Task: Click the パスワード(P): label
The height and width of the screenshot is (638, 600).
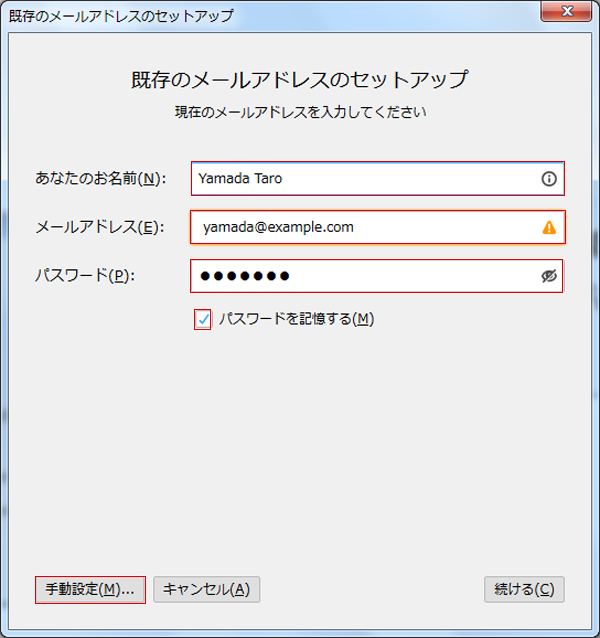Action: click(85, 277)
